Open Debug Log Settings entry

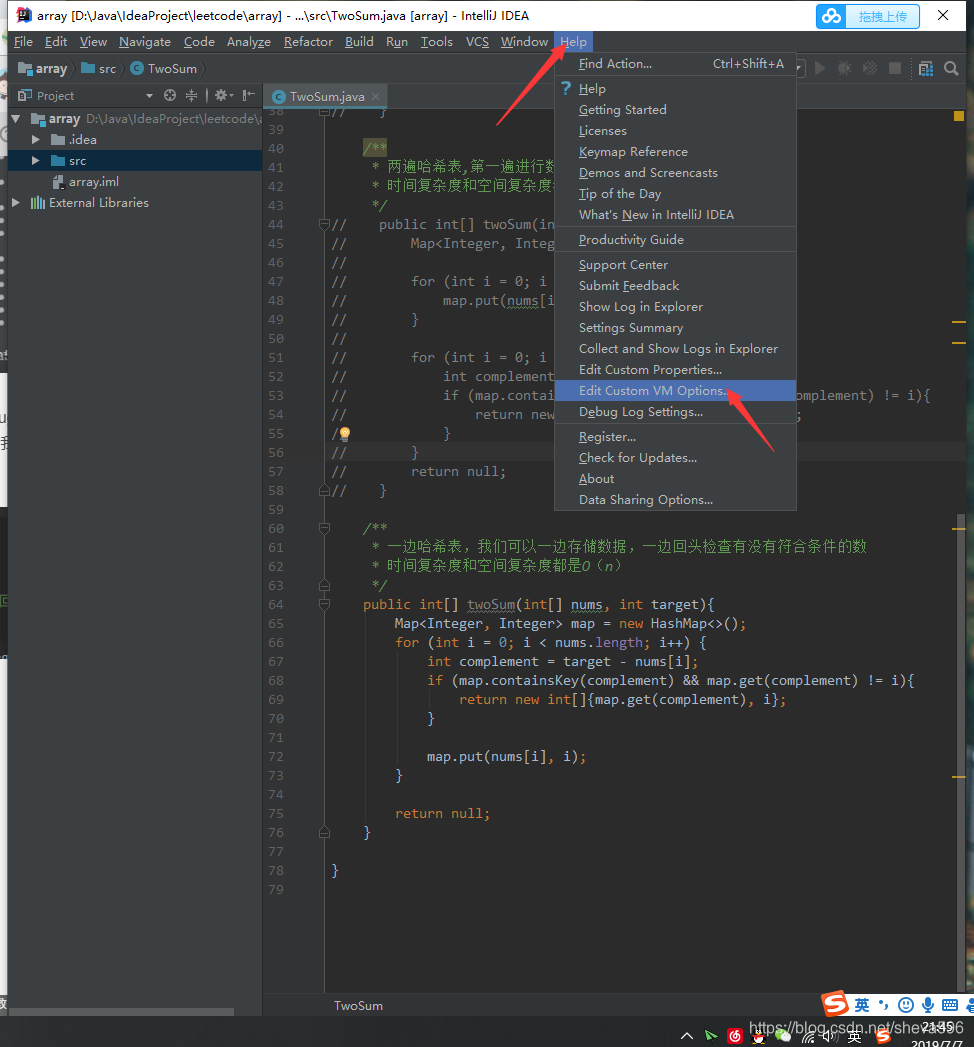click(675, 412)
